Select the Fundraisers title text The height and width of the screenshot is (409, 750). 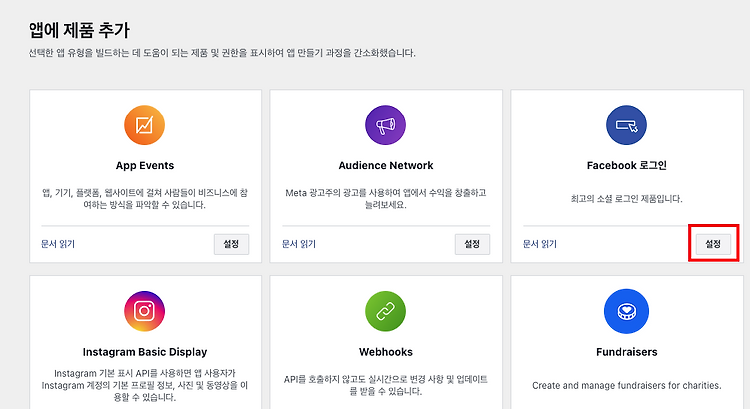(x=627, y=352)
